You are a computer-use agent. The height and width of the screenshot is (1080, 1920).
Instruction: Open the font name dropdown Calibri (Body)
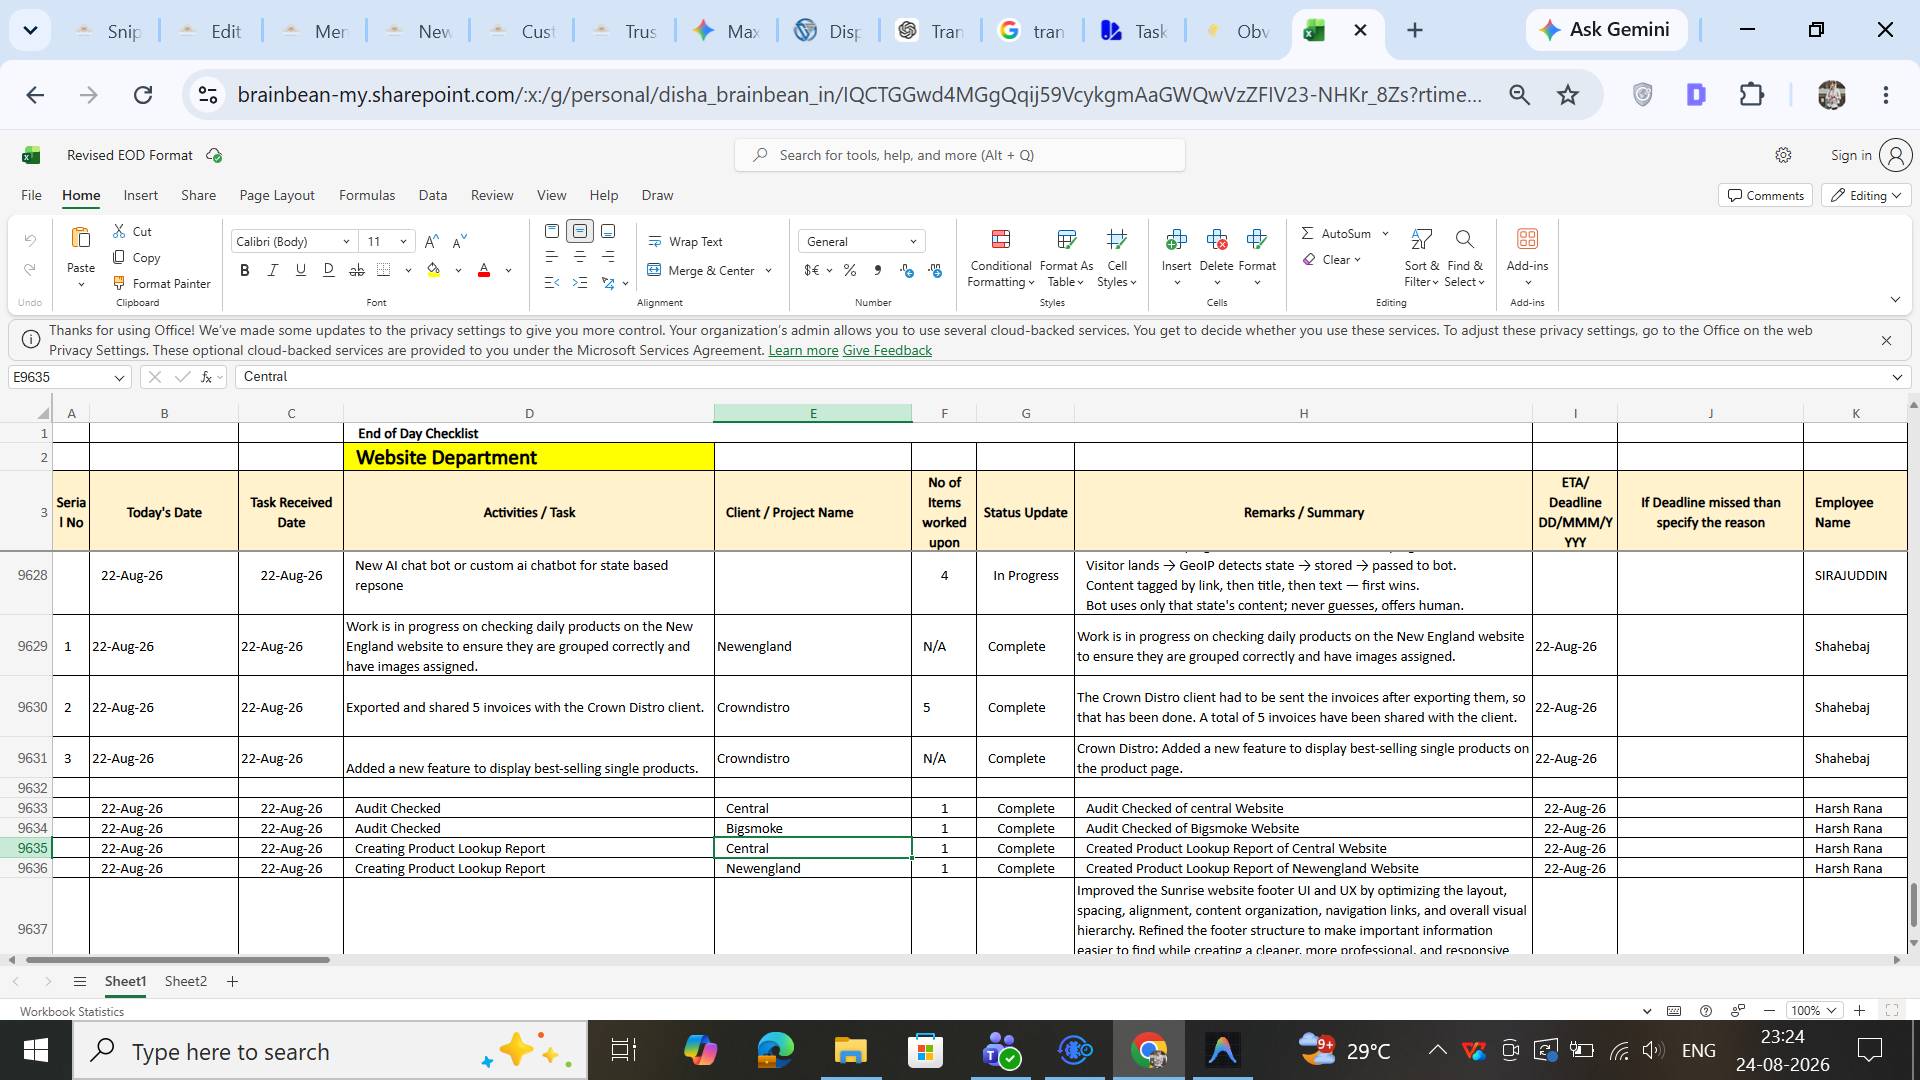pyautogui.click(x=294, y=242)
